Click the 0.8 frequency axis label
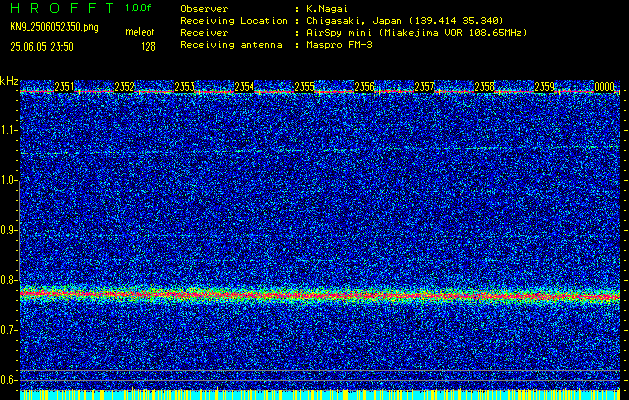Image resolution: width=629 pixels, height=400 pixels. [x=9, y=280]
